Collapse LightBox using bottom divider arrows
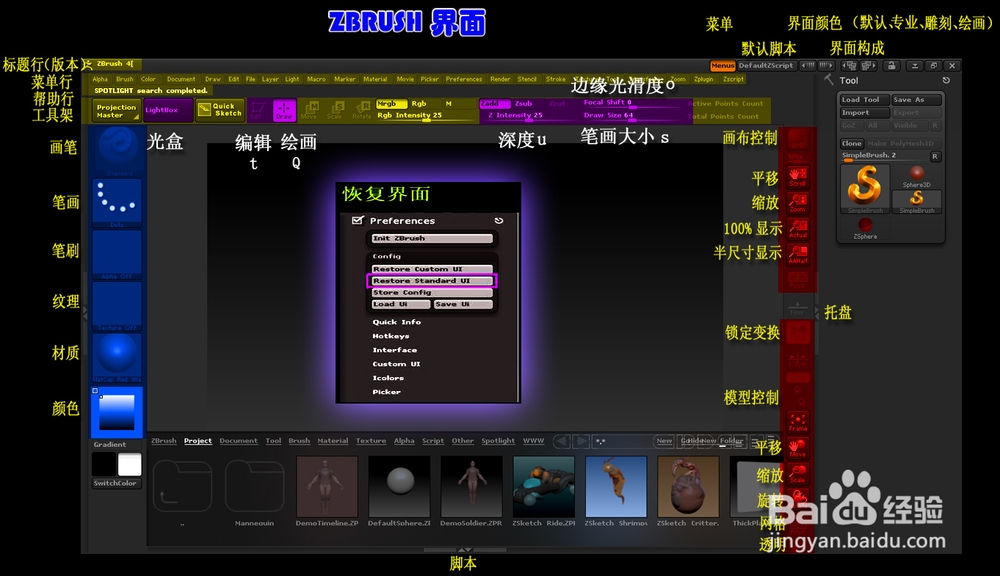Screen dimensions: 1000x576 pyautogui.click(x=465, y=549)
